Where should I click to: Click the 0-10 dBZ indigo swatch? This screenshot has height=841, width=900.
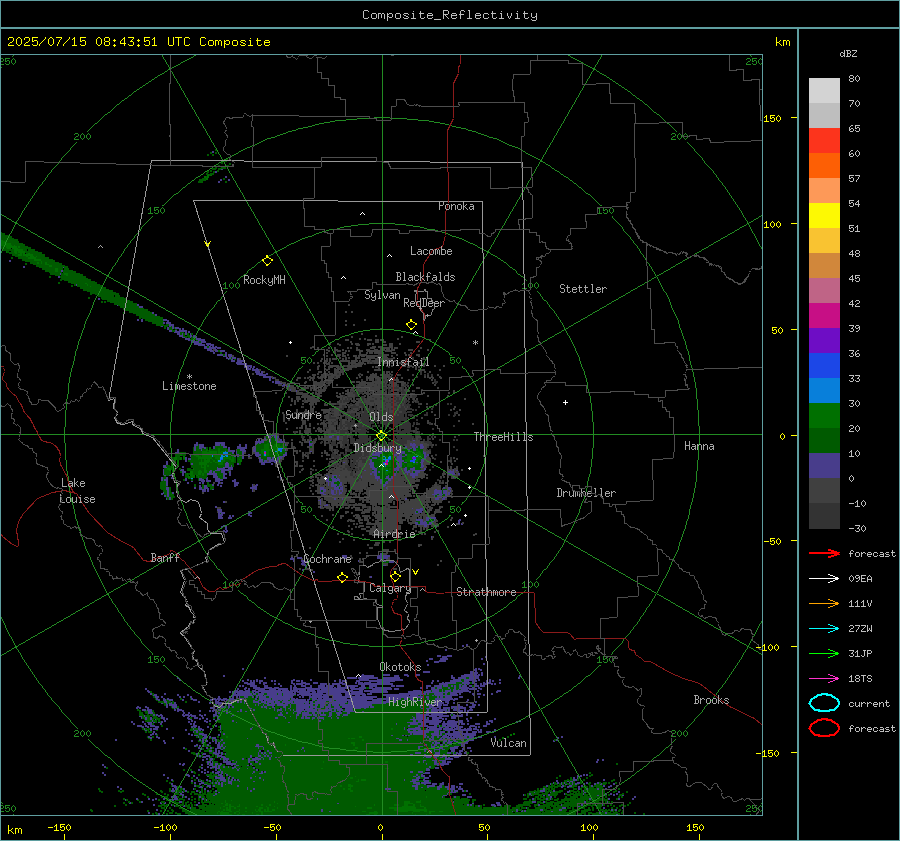824,465
